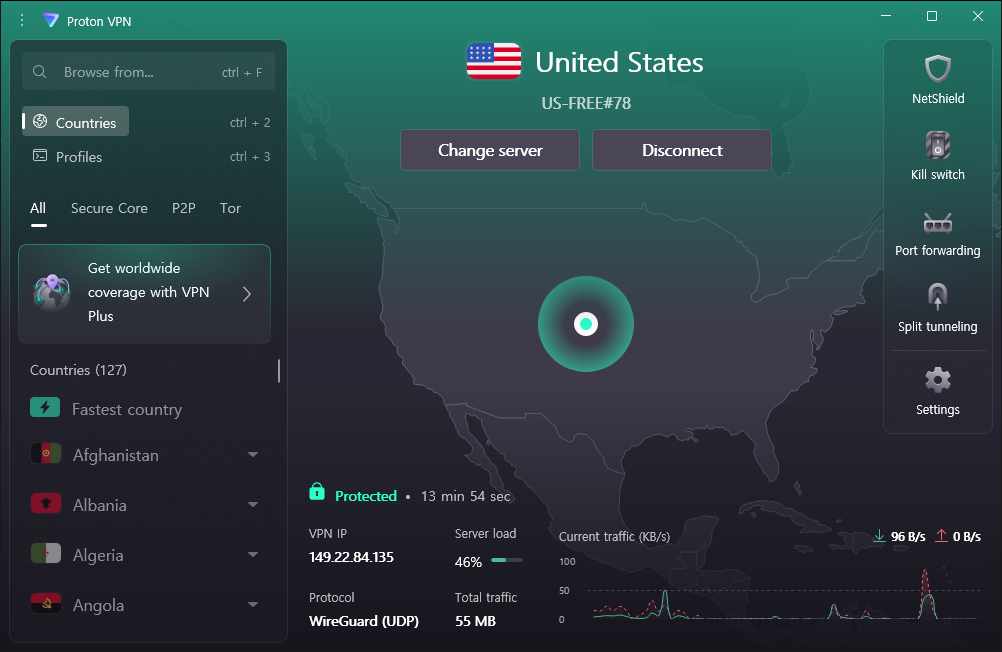1002x652 pixels.
Task: Click the connection marker on the map
Action: pos(586,324)
